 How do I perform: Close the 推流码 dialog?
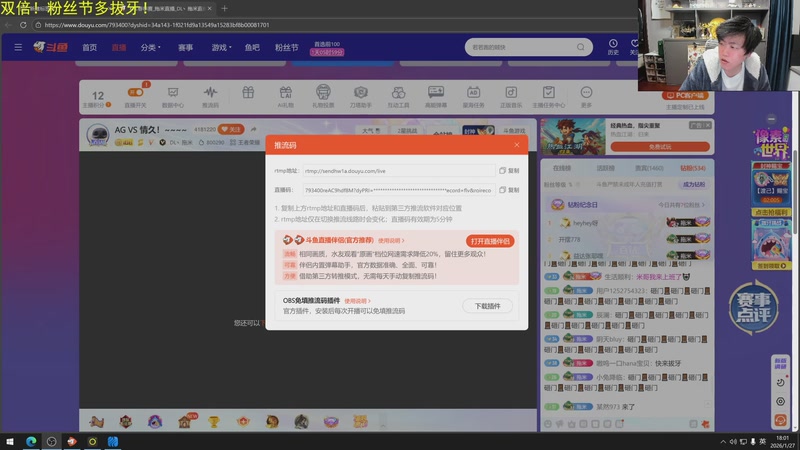[517, 145]
